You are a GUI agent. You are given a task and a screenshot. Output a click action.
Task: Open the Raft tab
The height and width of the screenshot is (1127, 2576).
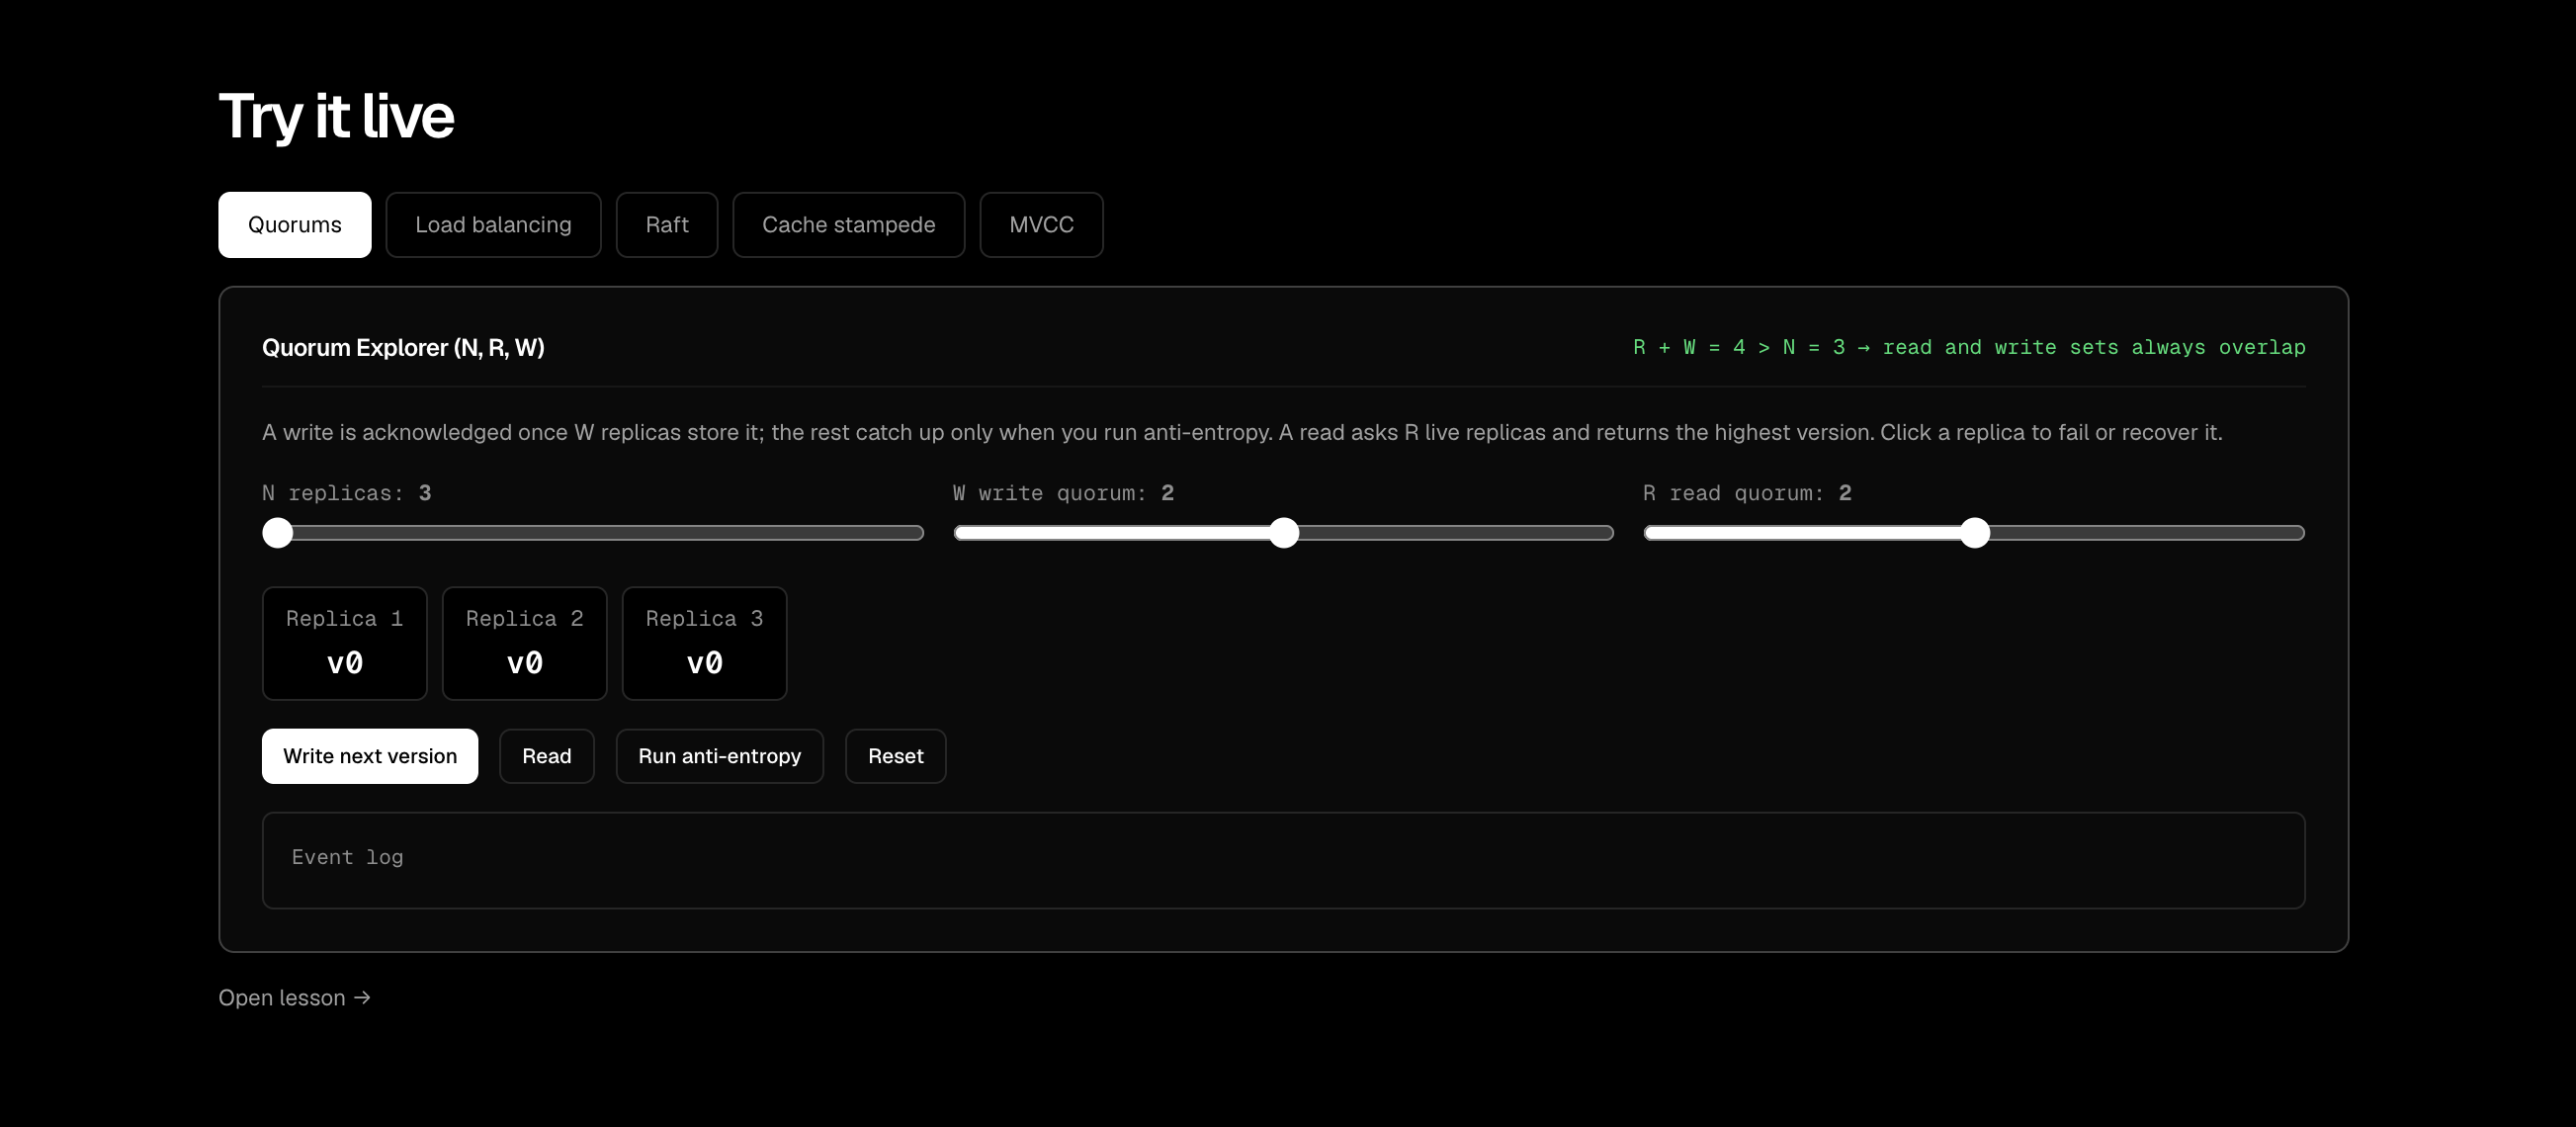(x=667, y=225)
